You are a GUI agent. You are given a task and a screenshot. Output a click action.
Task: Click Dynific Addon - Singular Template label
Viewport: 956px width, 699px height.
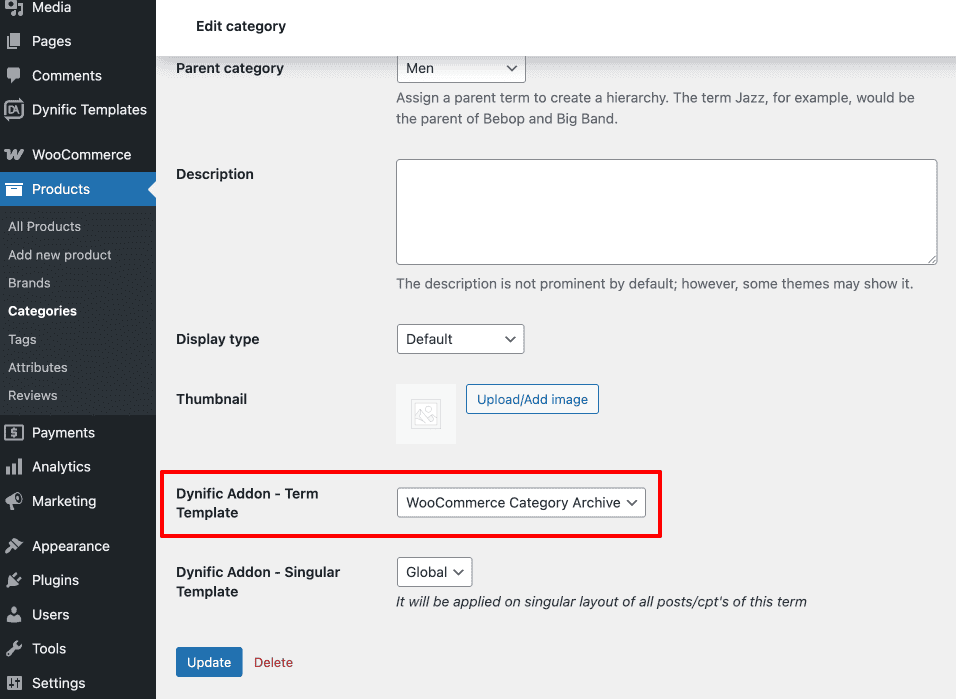coord(258,582)
